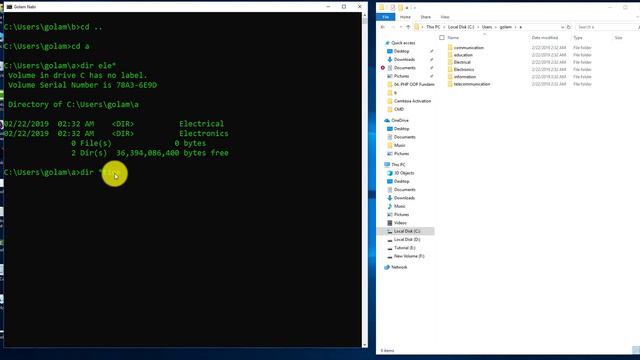Viewport: 640px width, 360px height.
Task: Click the Quick access star icon
Action: [387, 43]
